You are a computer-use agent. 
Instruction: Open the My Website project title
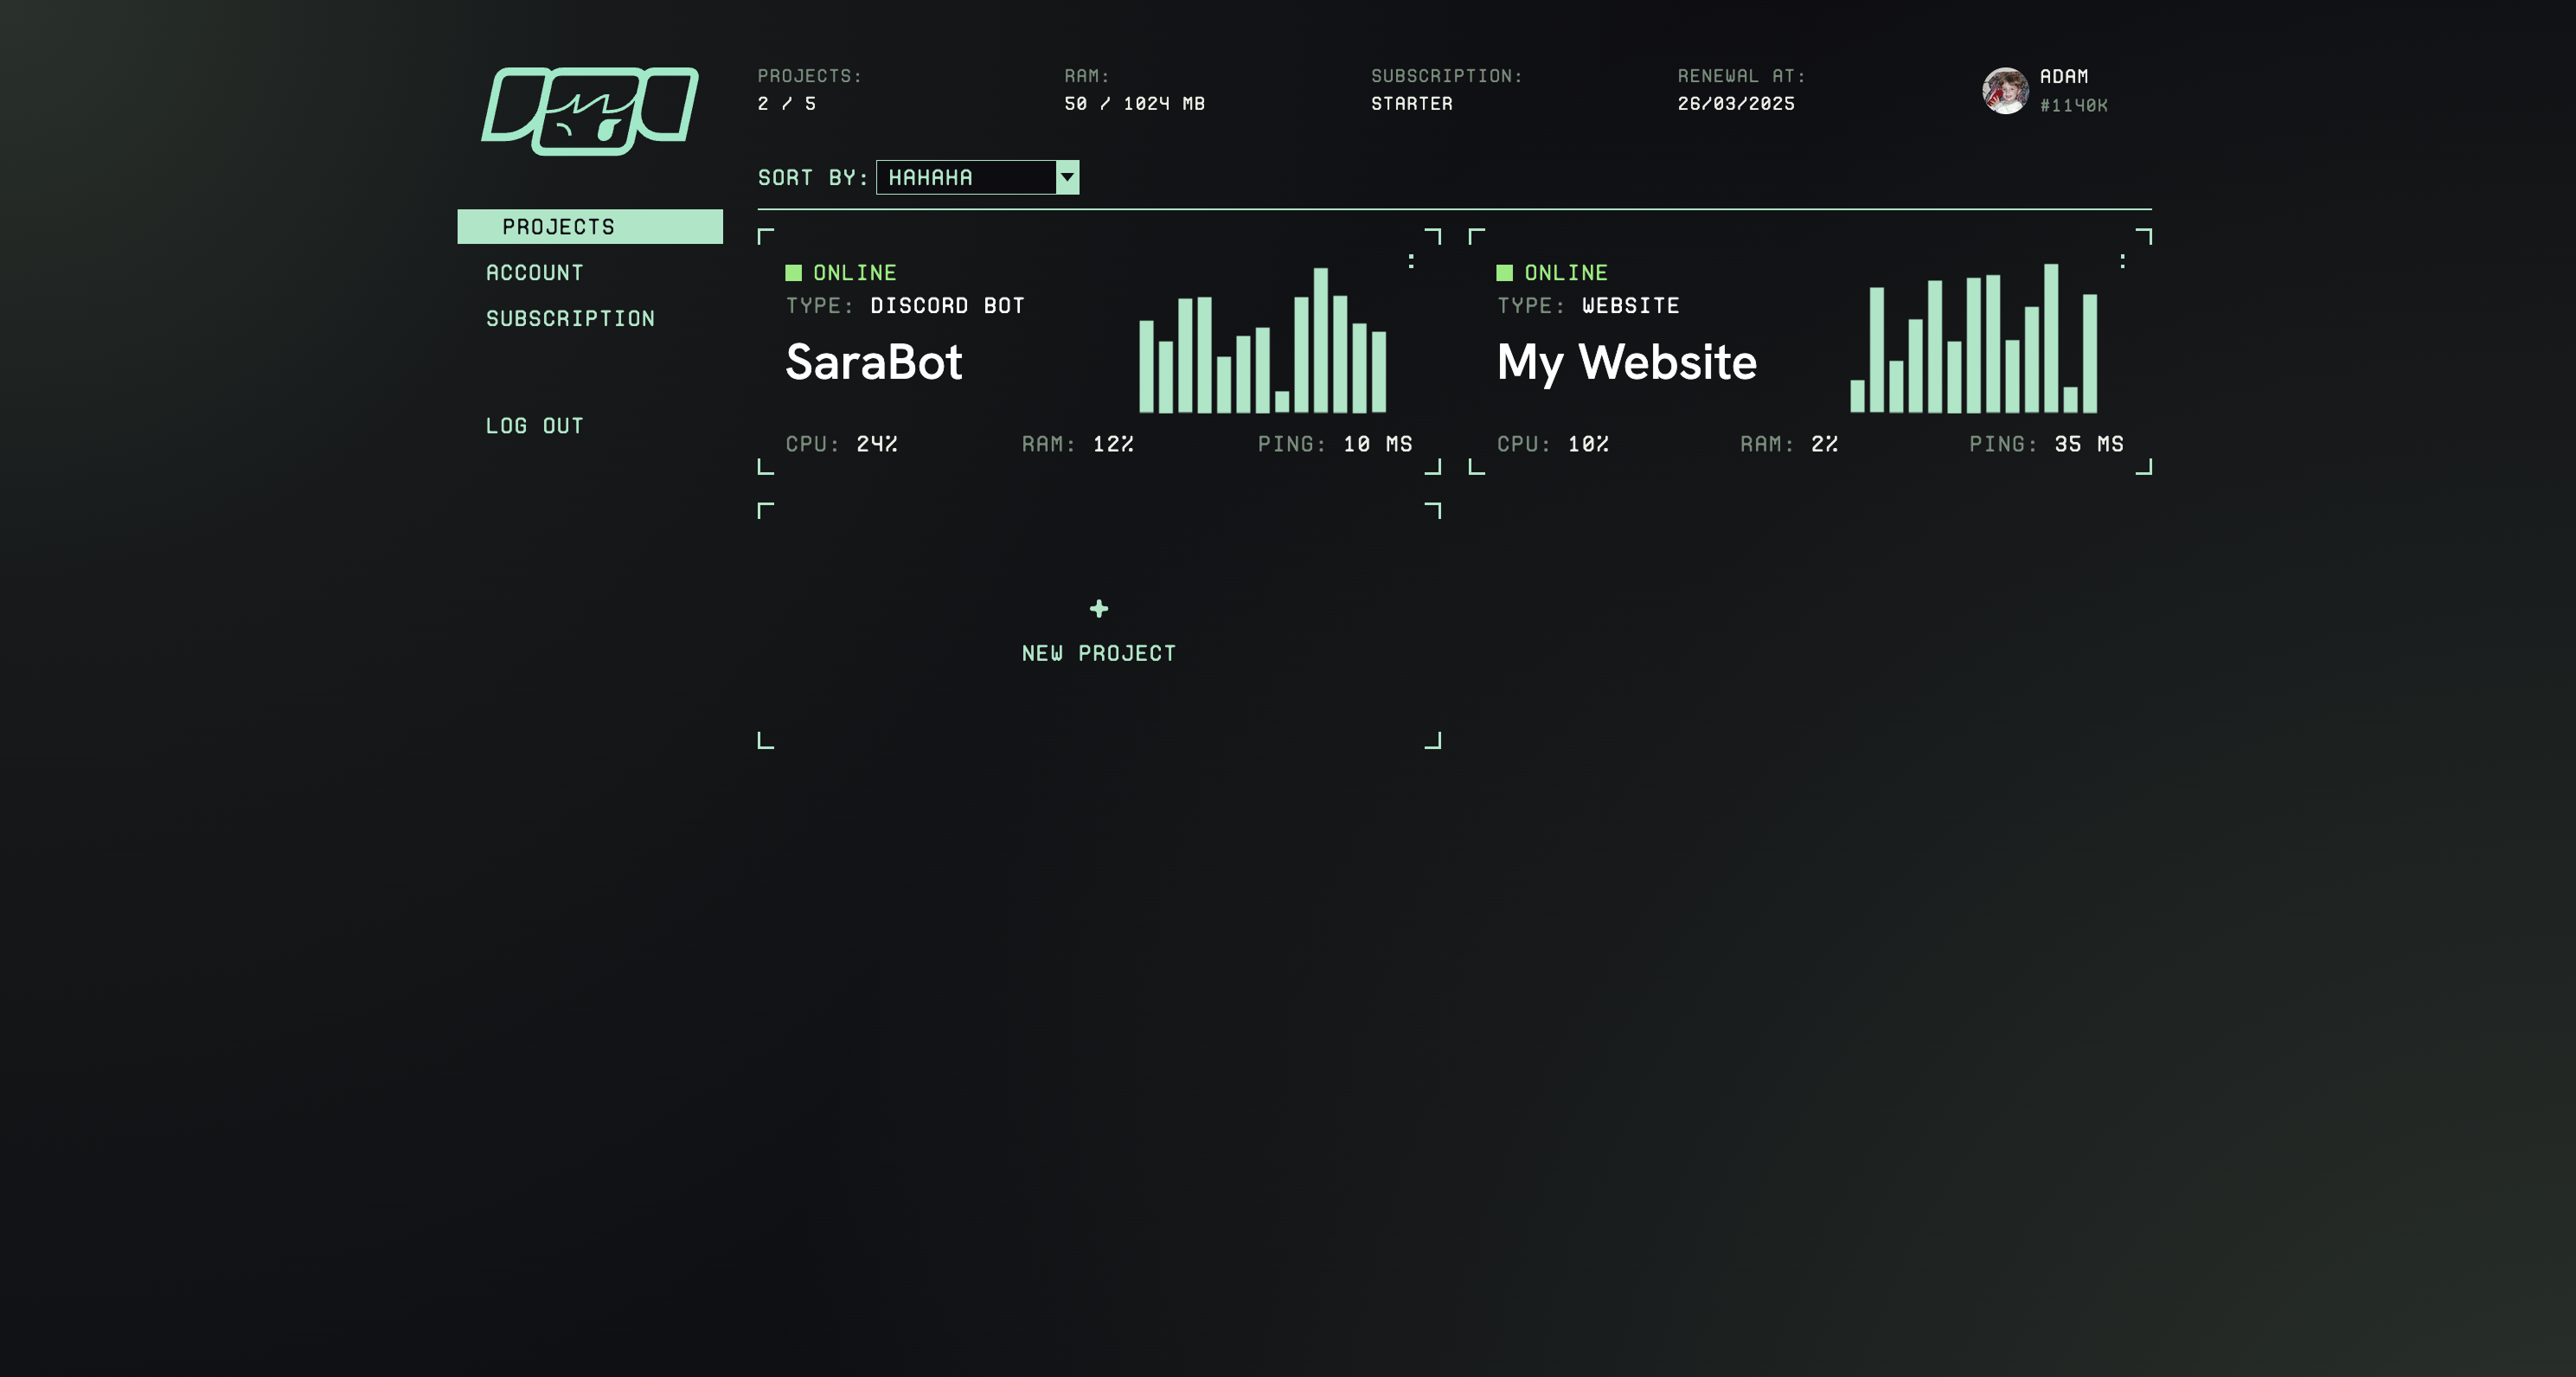pos(1627,362)
